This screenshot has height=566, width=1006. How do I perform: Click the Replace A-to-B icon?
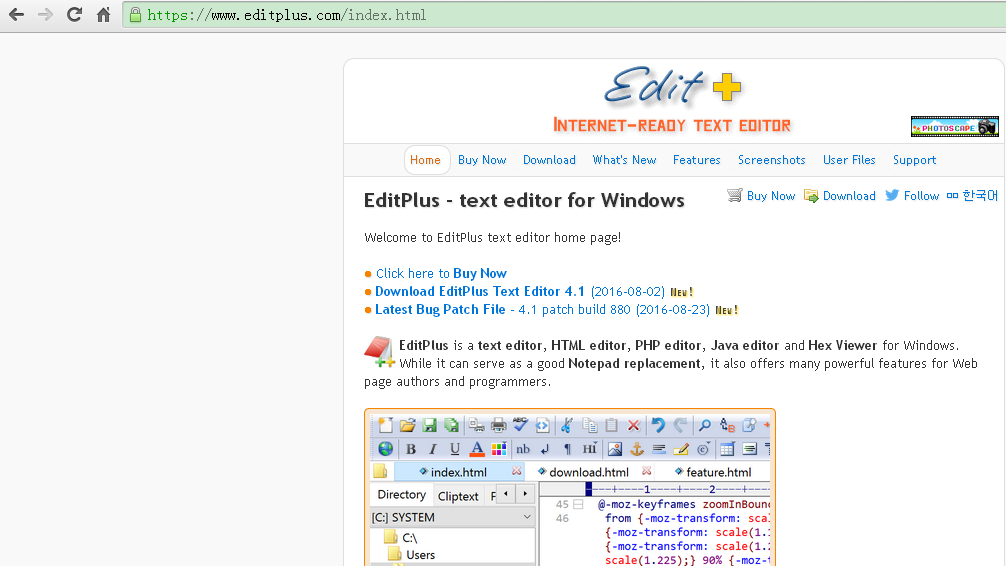(727, 425)
